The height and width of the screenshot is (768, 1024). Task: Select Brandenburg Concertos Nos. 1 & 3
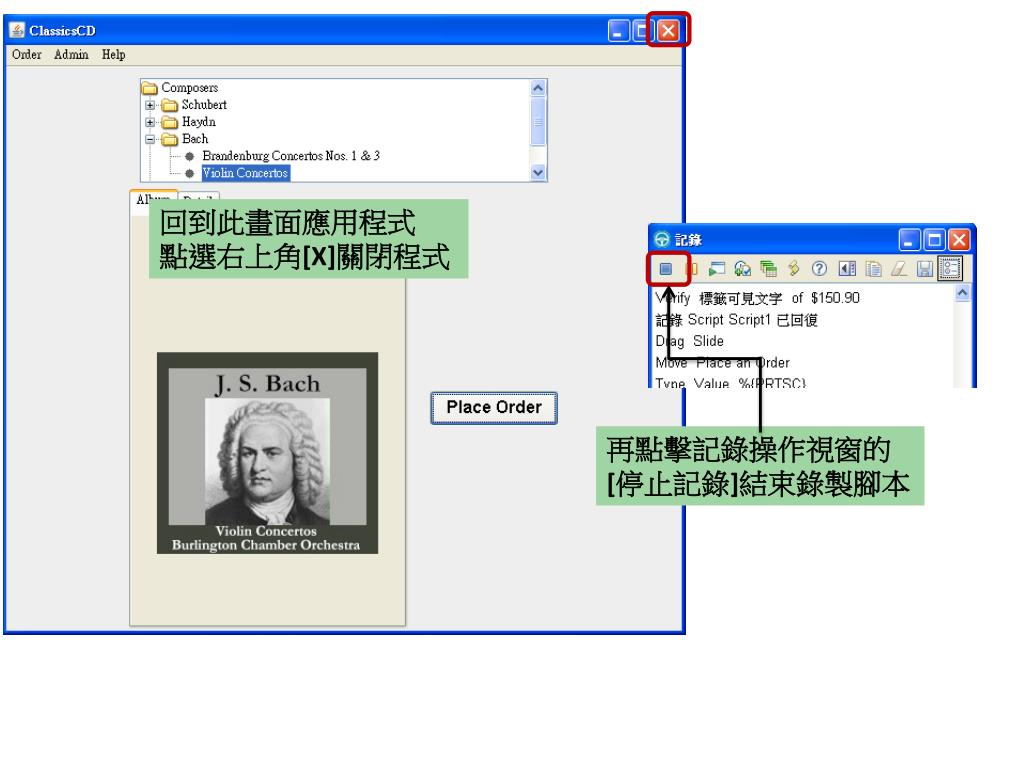click(x=291, y=155)
